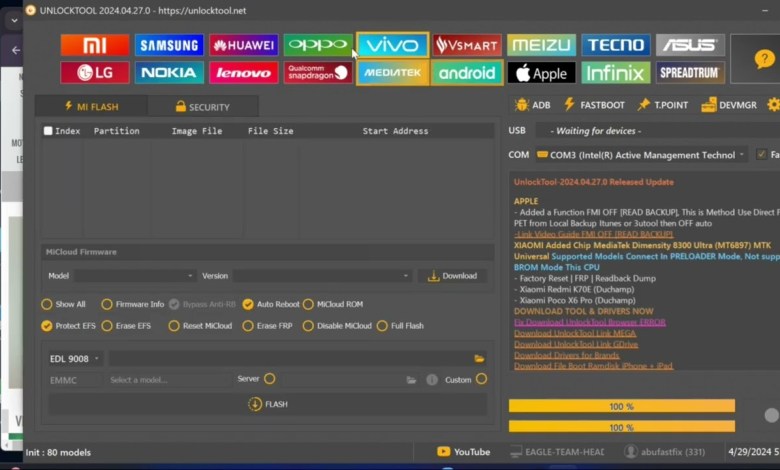
Task: Switch to the SECURITY tab
Action: point(202,106)
